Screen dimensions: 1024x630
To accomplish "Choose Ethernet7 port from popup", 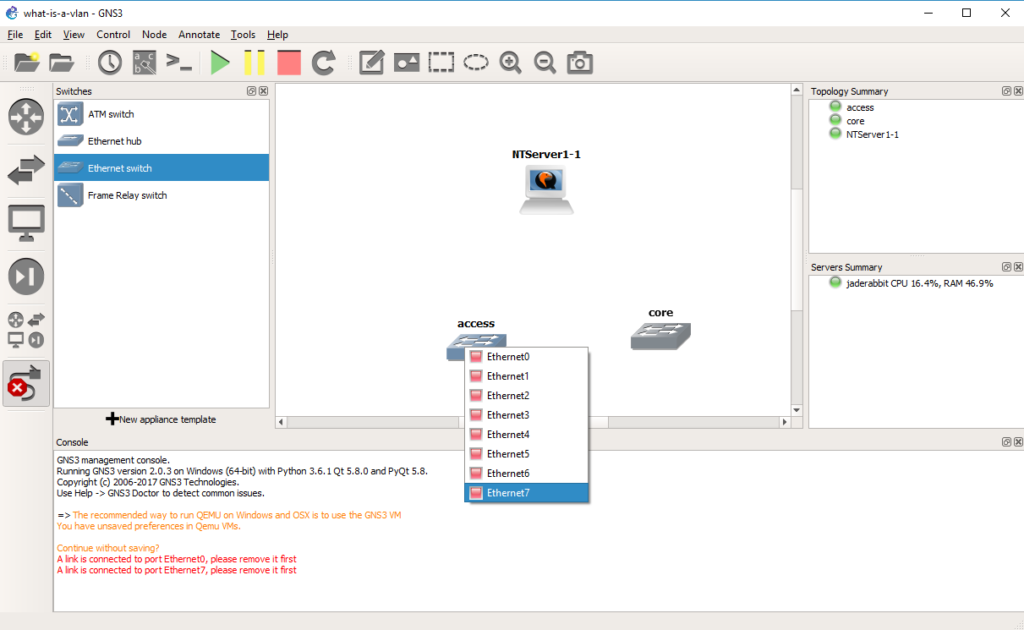I will [526, 493].
